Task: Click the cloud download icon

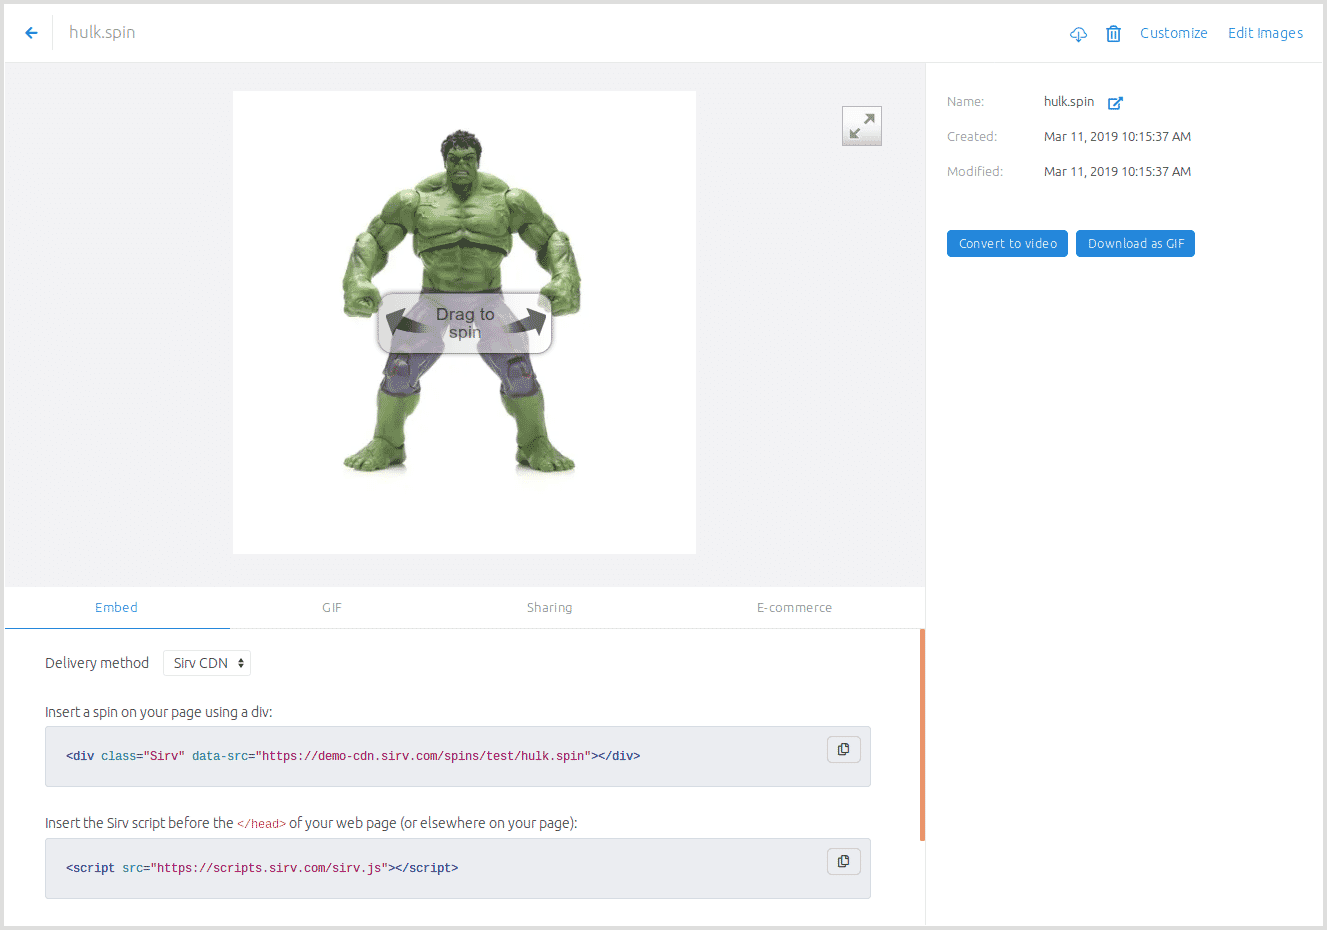Action: (x=1078, y=34)
